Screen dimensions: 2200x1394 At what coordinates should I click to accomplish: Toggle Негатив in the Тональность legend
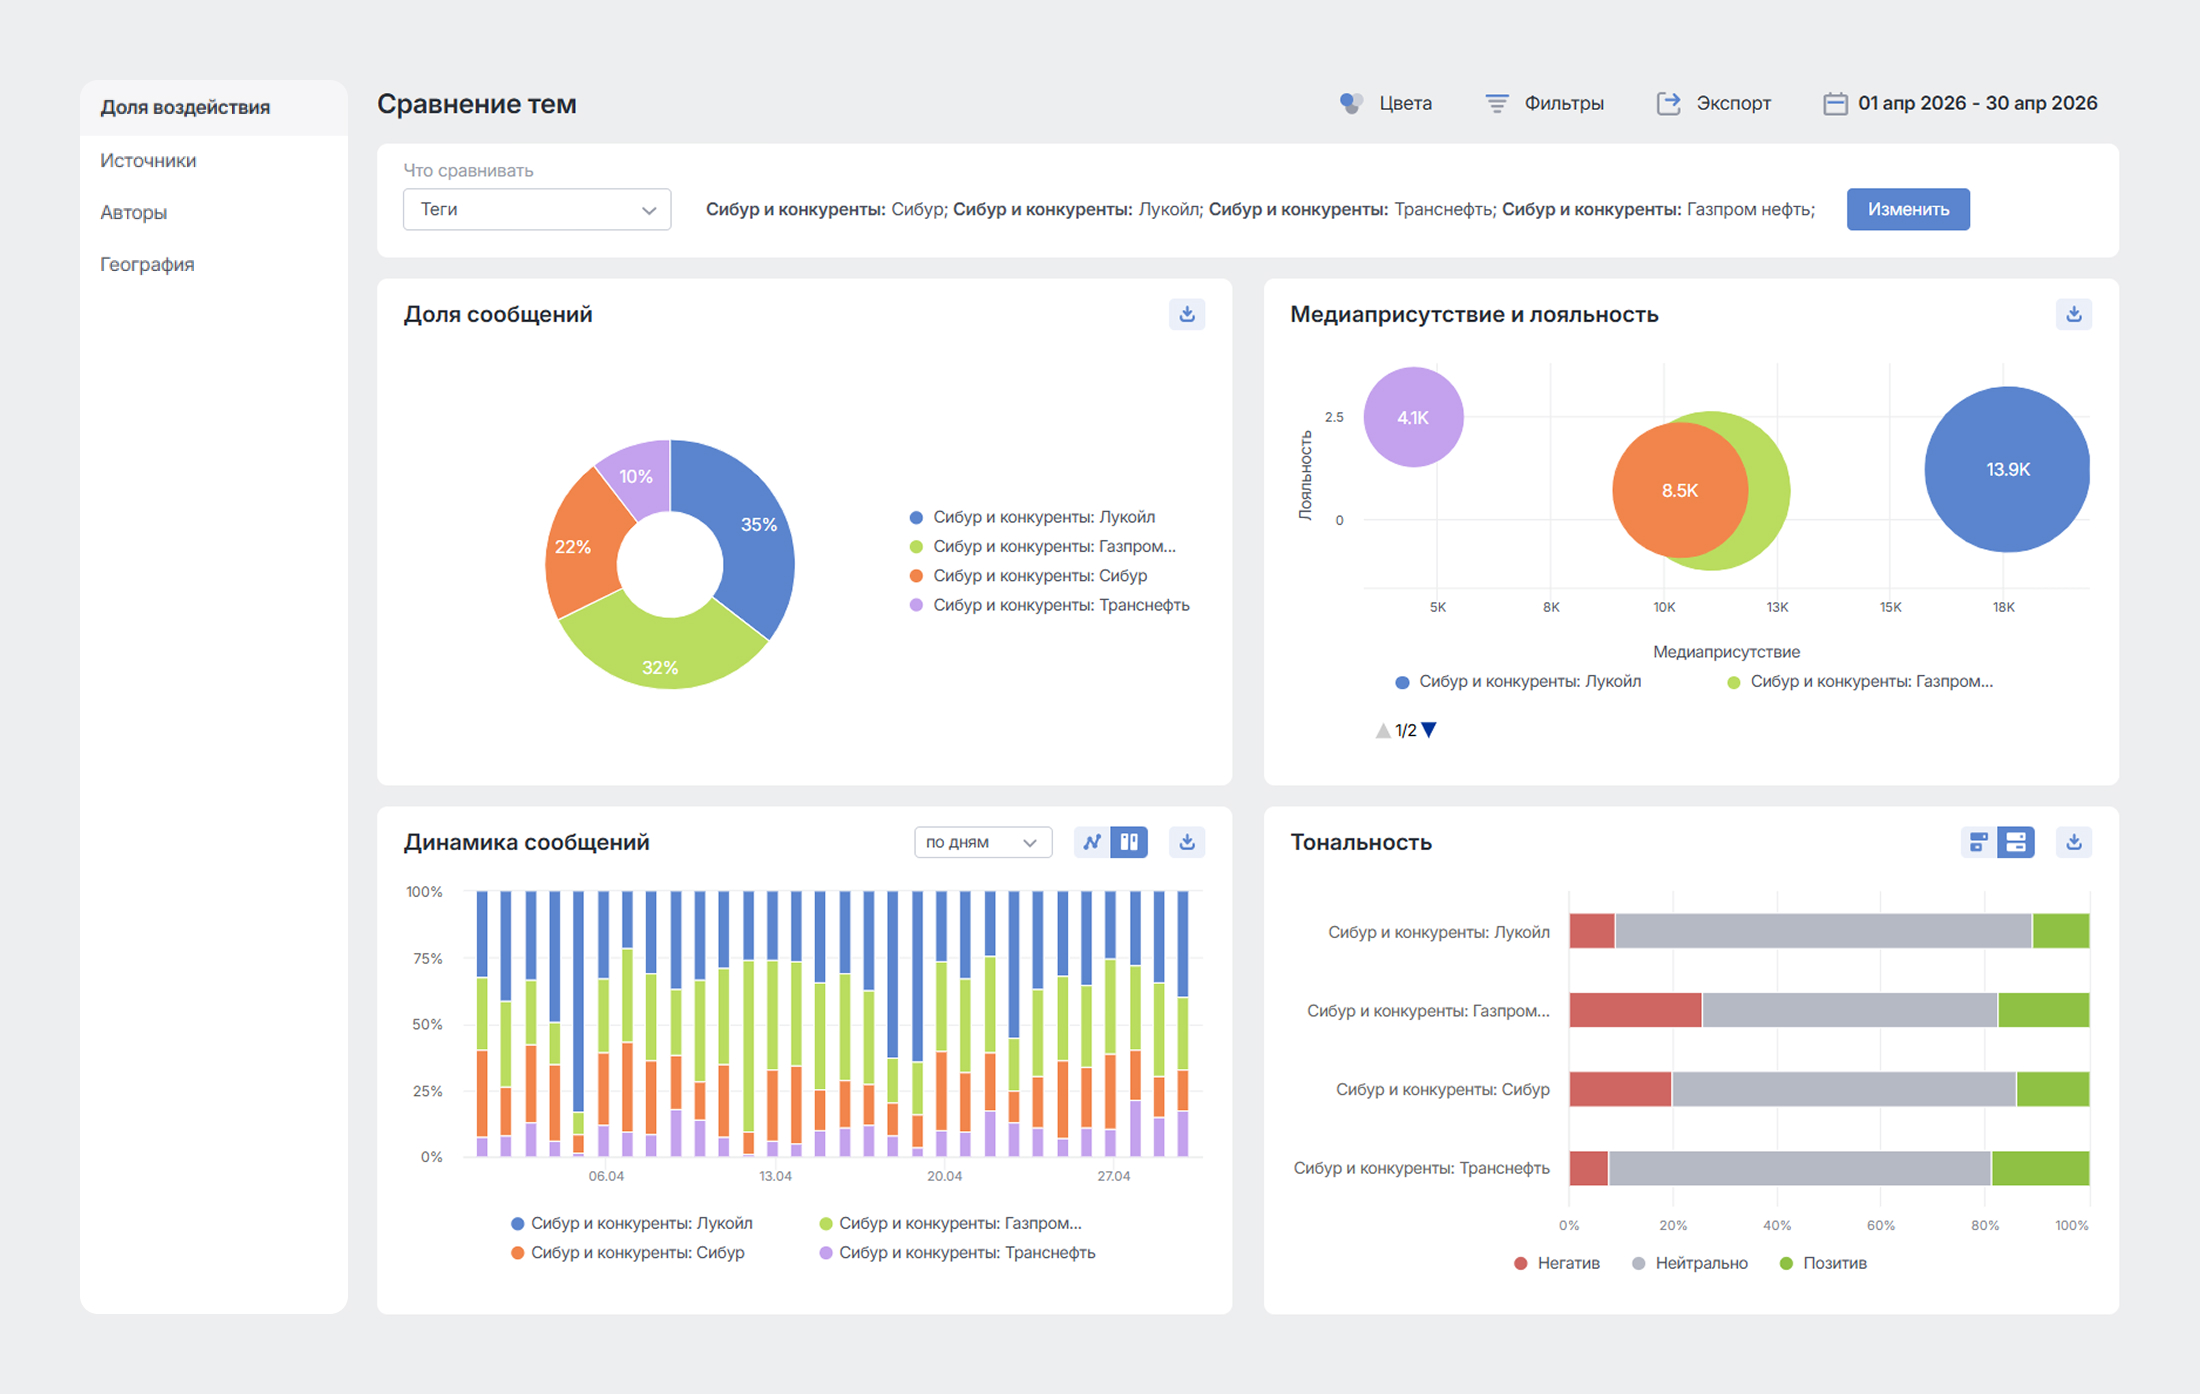(1557, 1263)
